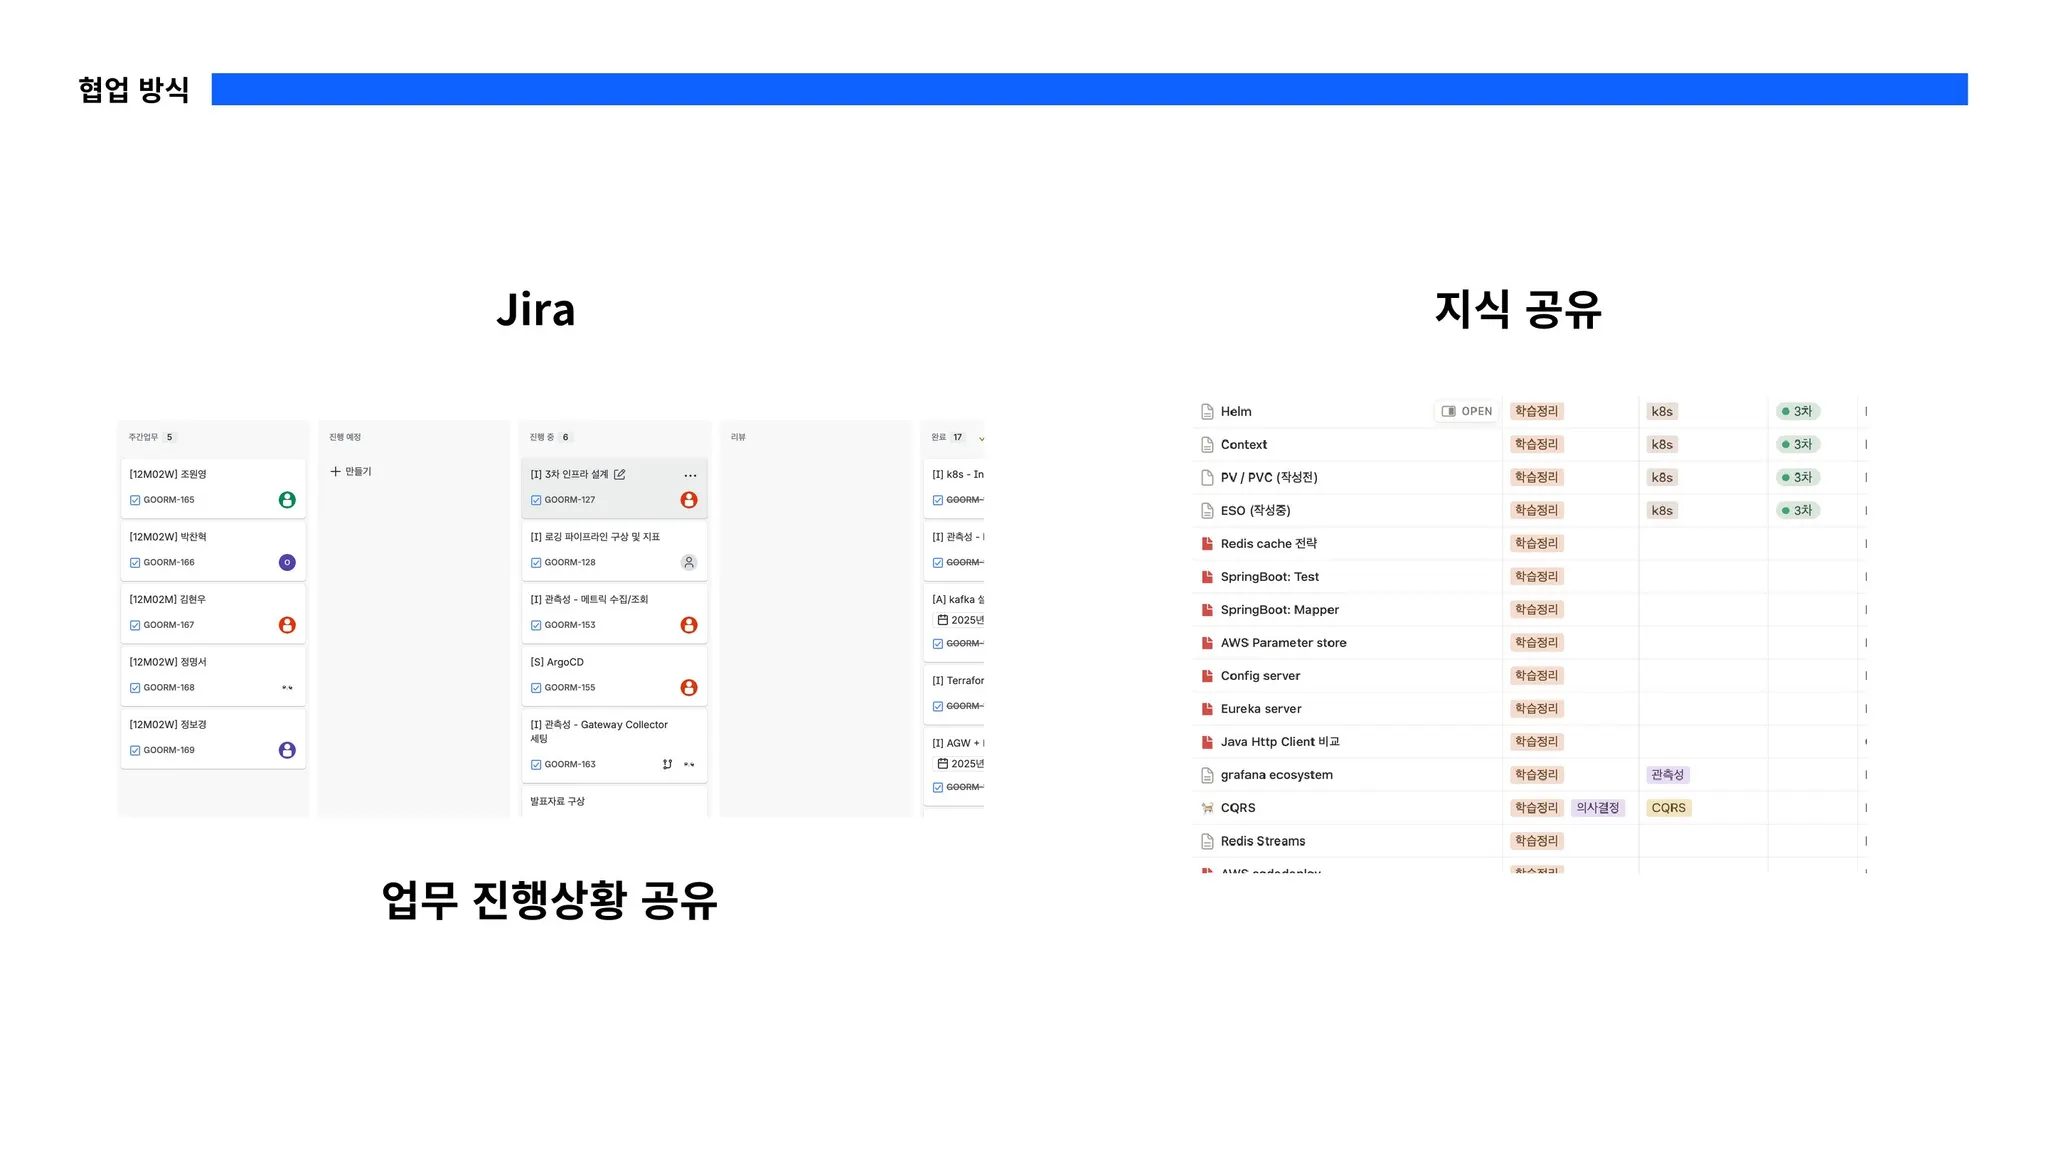This screenshot has width=2048, height=1152.
Task: Open the Redis Streams page row
Action: (1262, 841)
